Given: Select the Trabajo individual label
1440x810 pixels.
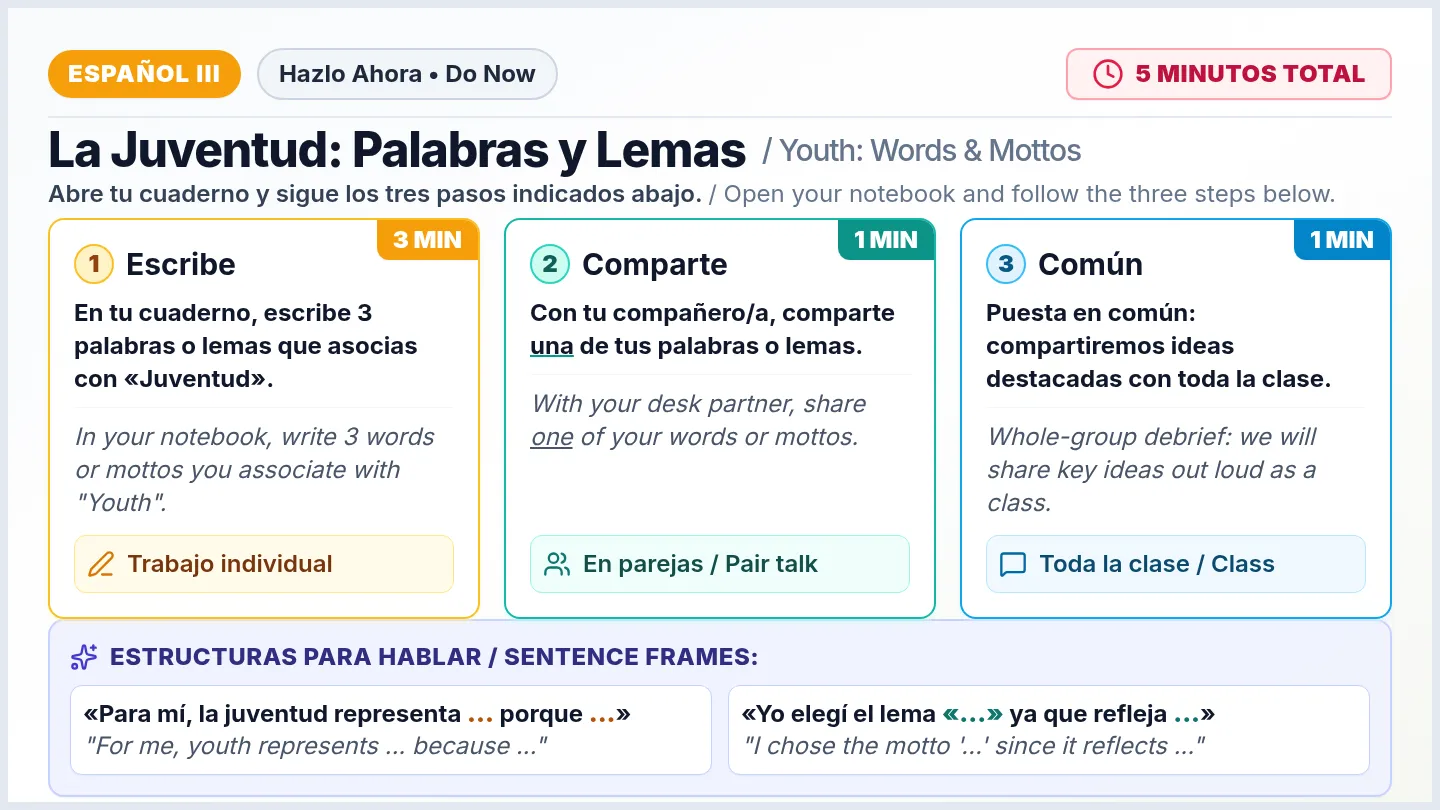Looking at the screenshot, I should pos(264,564).
